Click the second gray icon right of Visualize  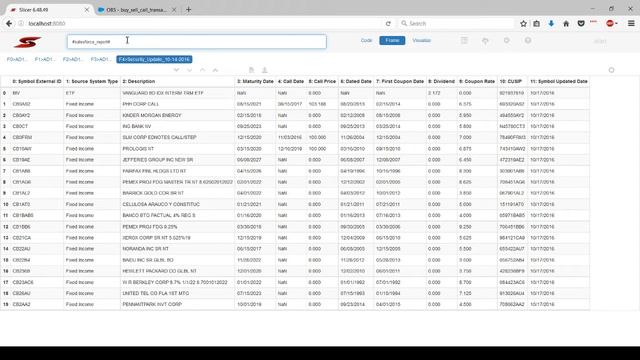[x=485, y=40]
